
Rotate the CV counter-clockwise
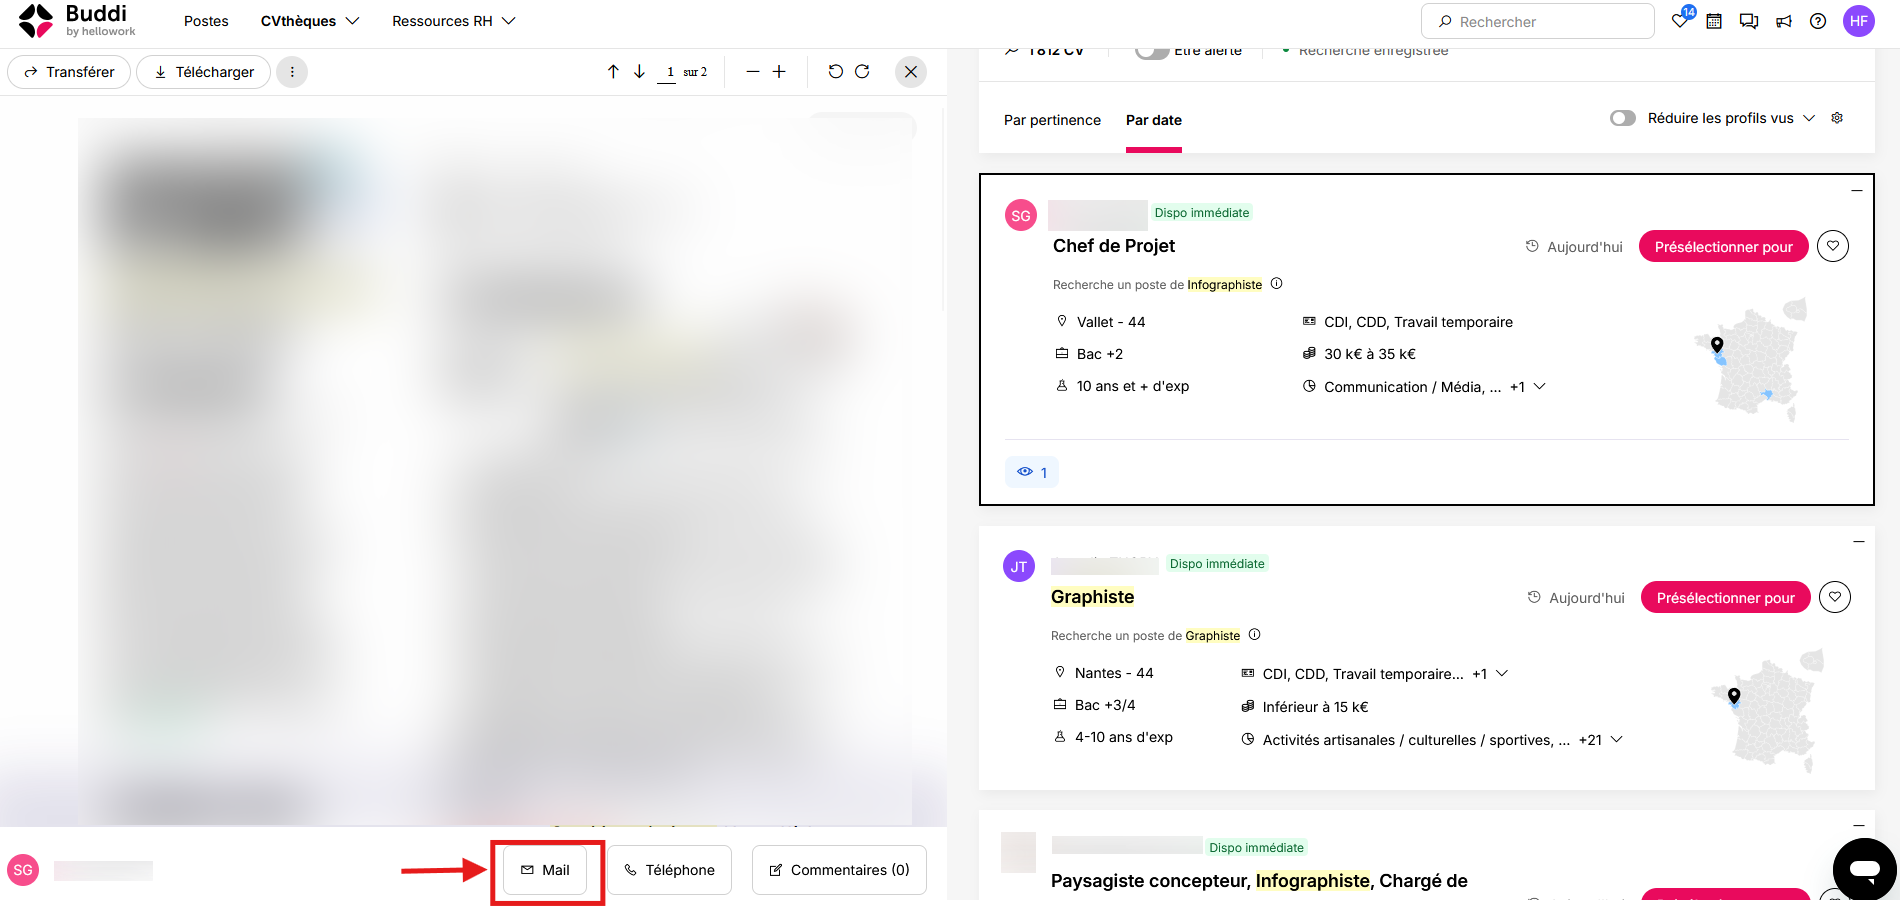(836, 71)
